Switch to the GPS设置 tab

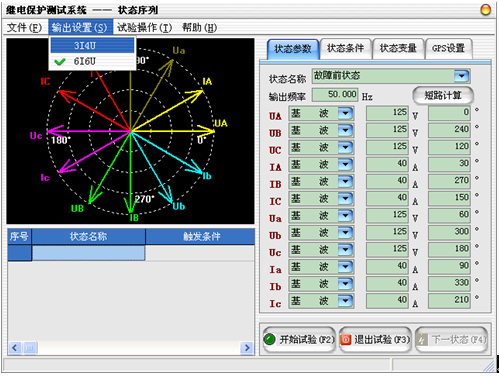[x=448, y=48]
